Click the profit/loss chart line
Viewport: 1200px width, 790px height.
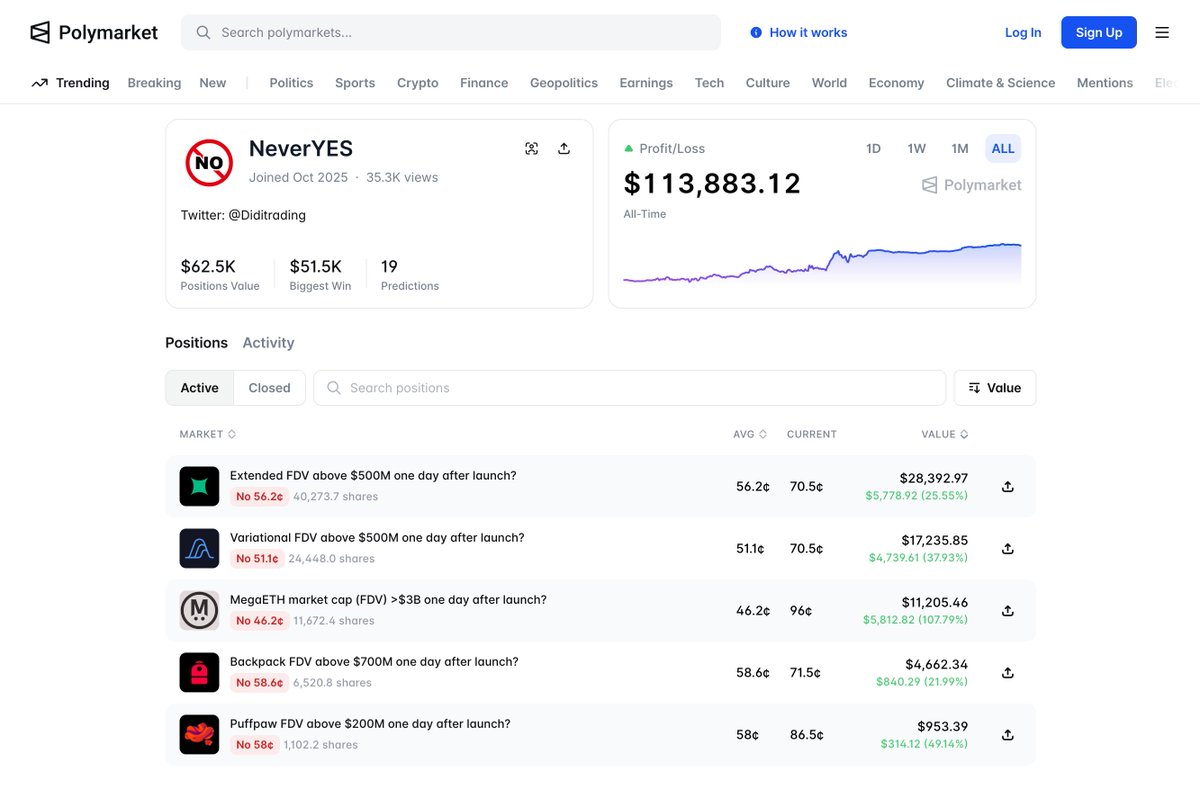pyautogui.click(x=822, y=262)
